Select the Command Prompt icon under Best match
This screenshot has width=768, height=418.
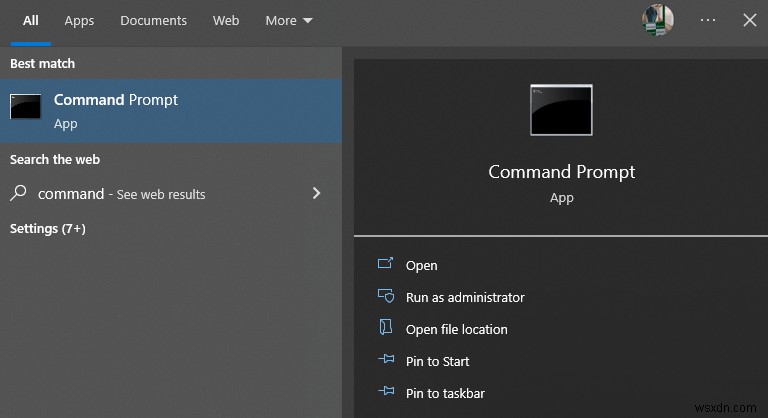[26, 108]
